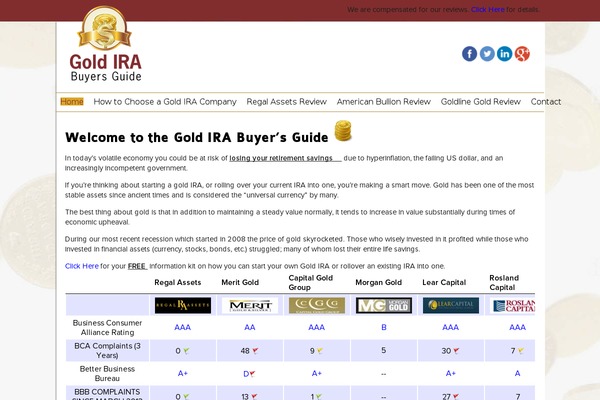600x400 pixels.
Task: Open How to Choose a Gold IRA Company
Action: pyautogui.click(x=165, y=102)
